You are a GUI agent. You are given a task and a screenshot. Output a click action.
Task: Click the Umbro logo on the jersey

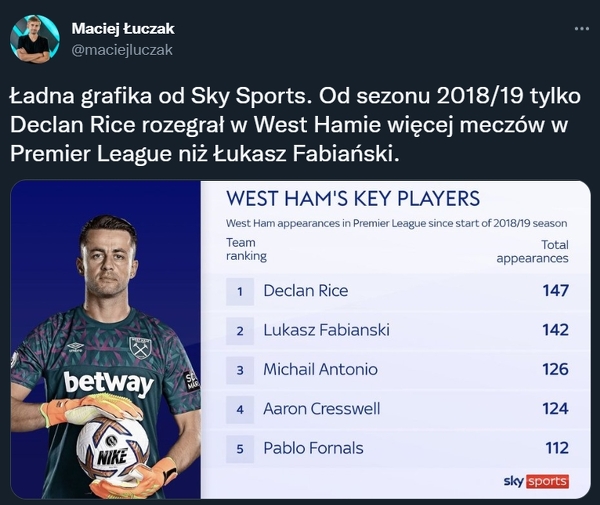74,347
